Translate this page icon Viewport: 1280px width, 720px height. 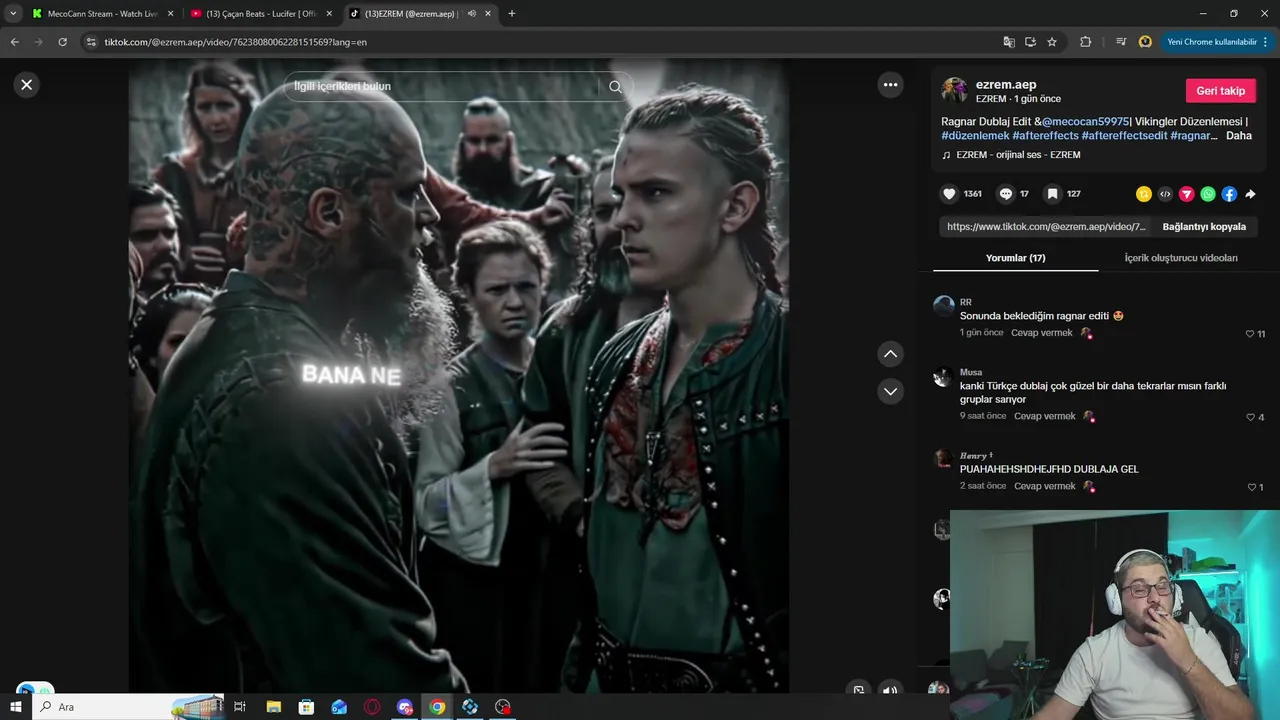(1009, 42)
